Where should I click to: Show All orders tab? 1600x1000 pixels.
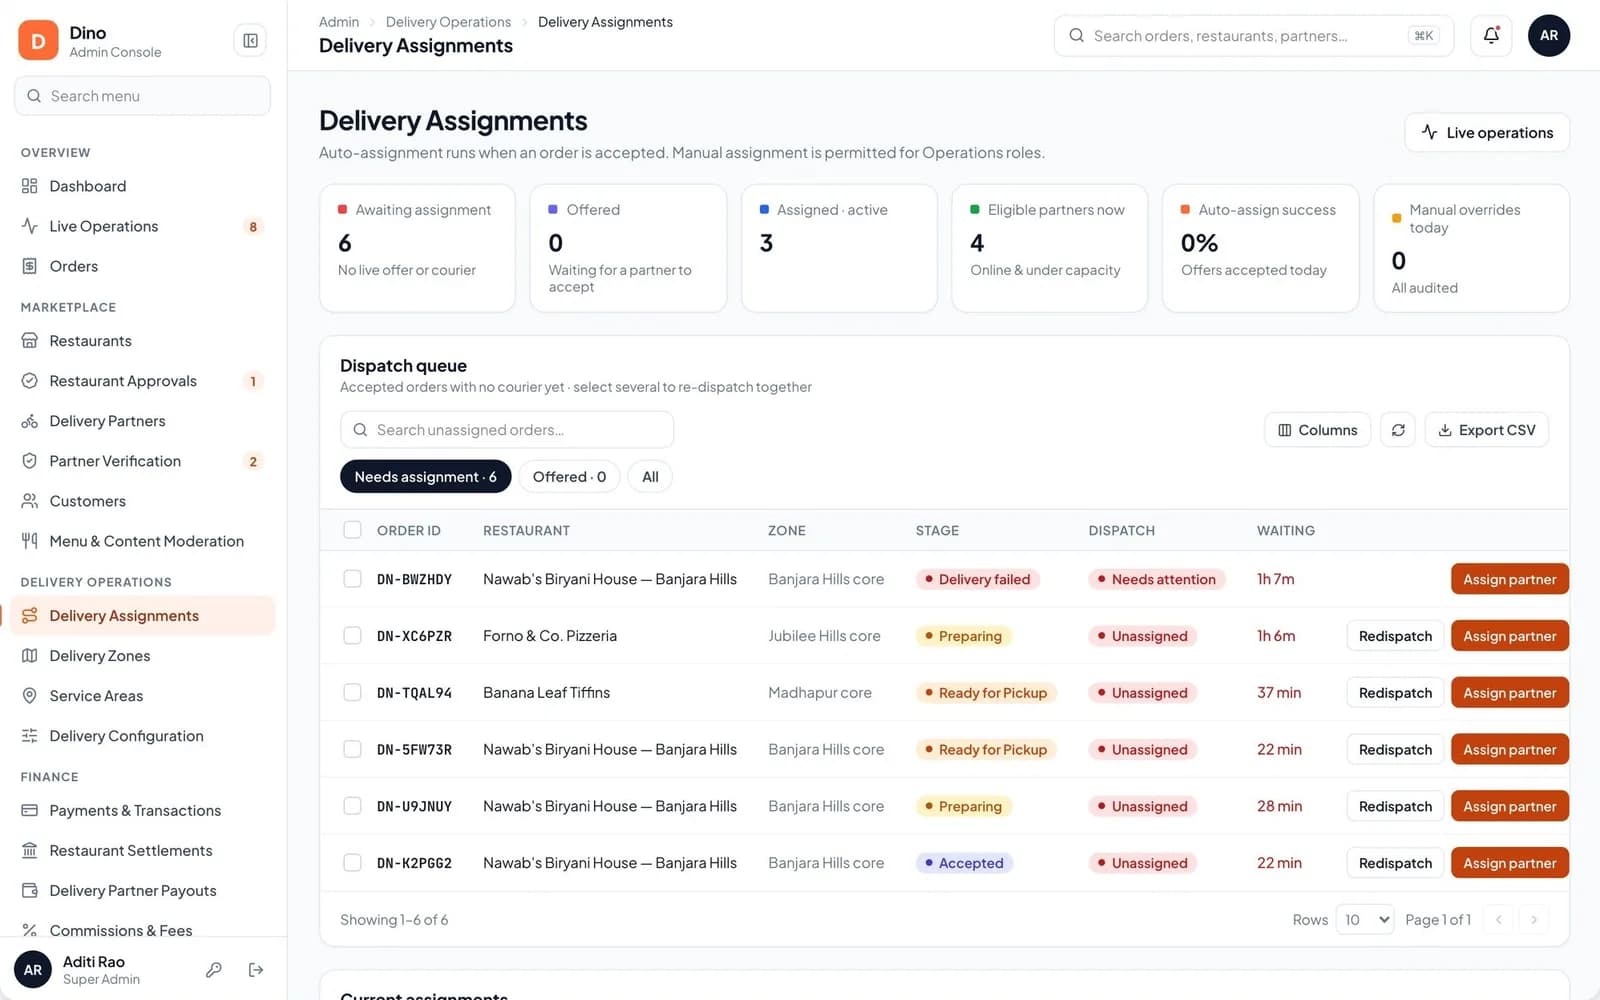(650, 477)
